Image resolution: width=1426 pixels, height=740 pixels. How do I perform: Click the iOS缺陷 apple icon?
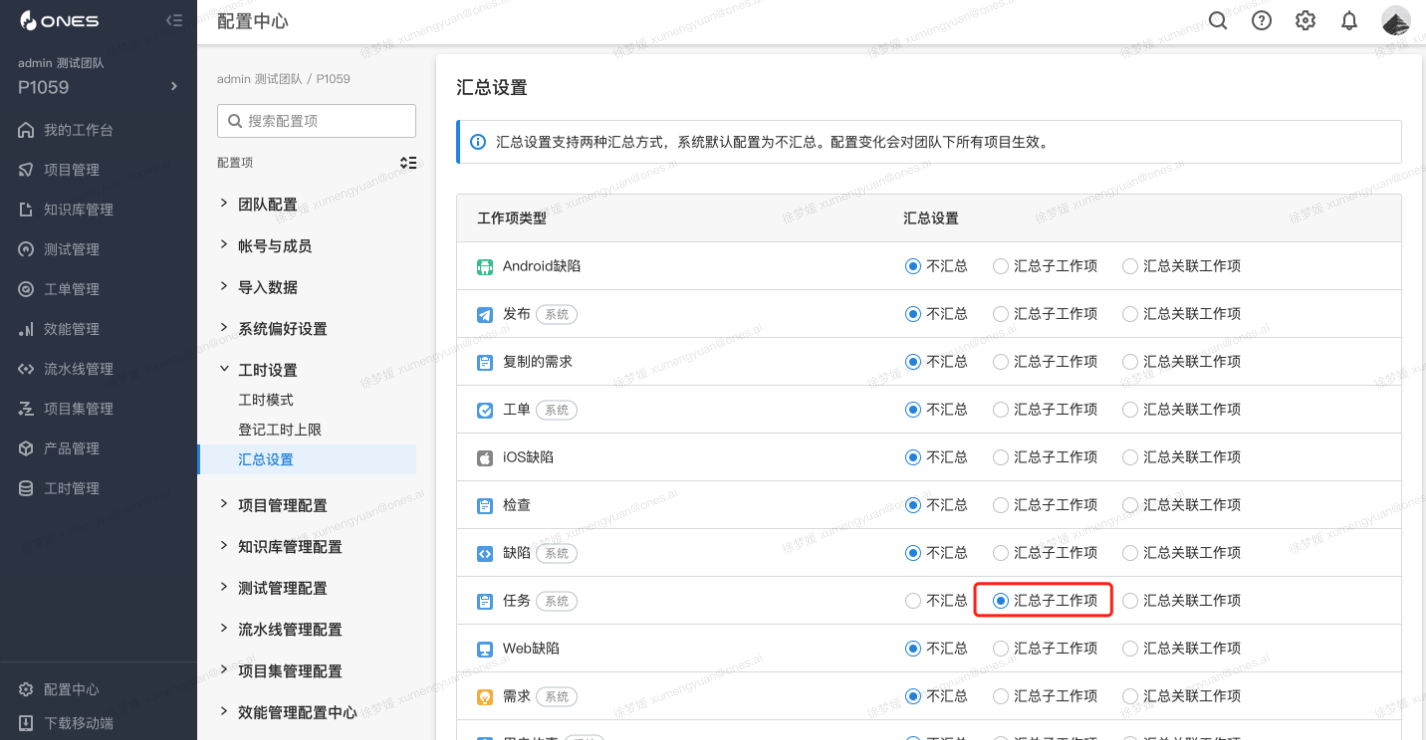485,458
